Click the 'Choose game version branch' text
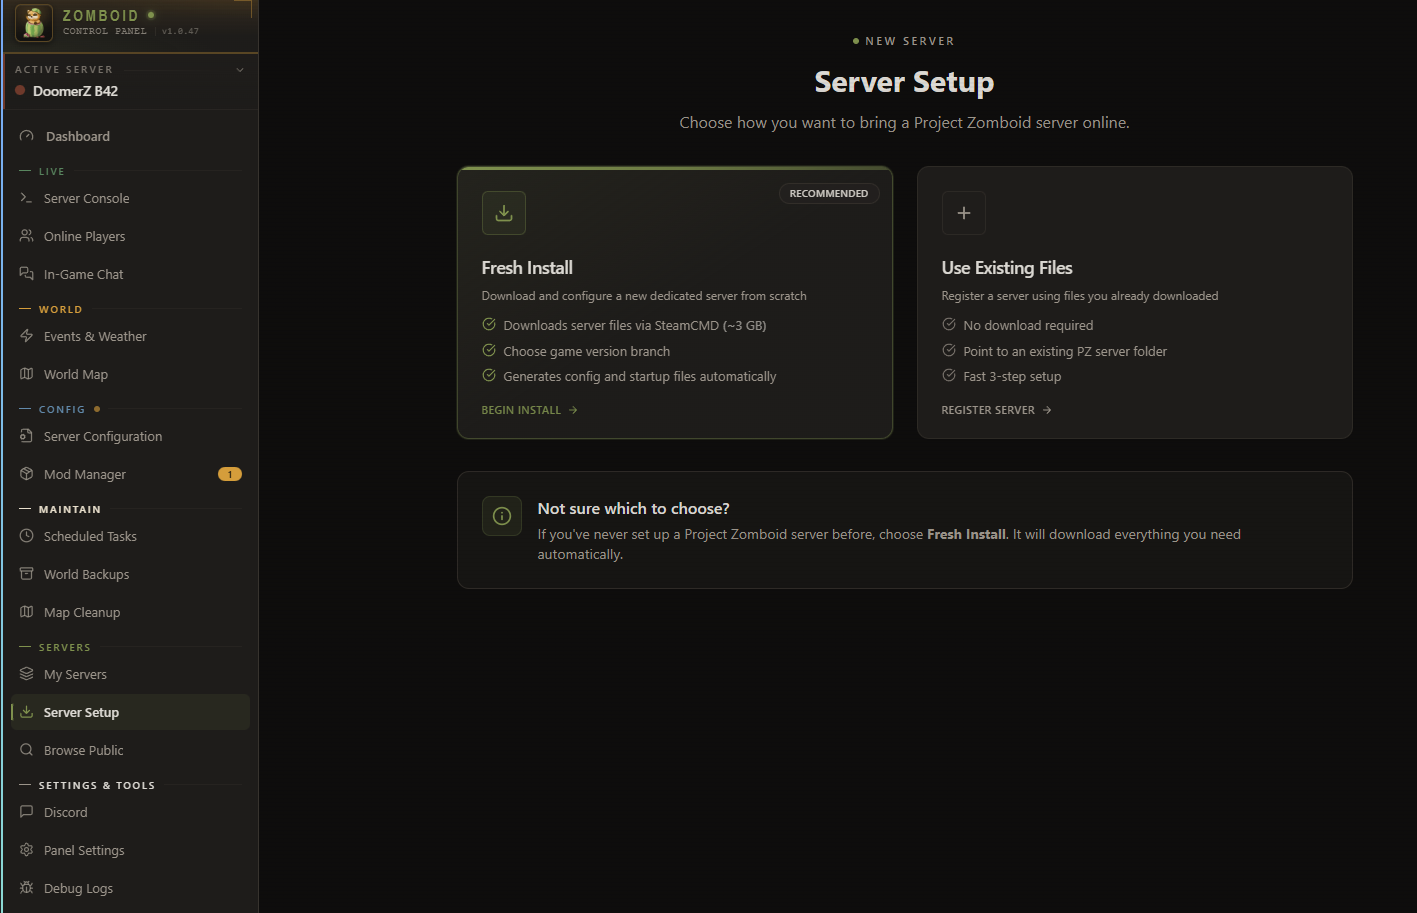The image size is (1417, 913). tap(587, 351)
